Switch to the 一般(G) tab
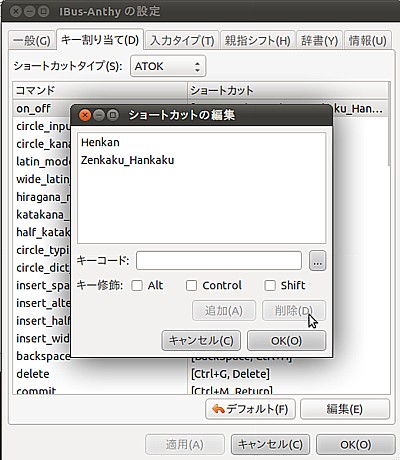 32,41
